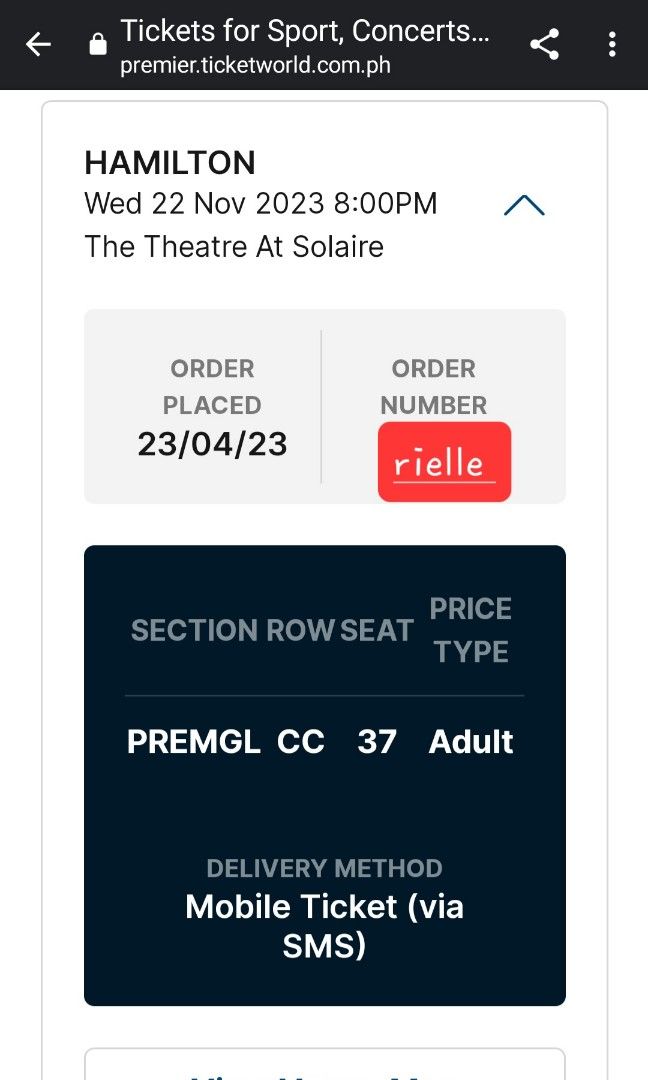
Task: Open the share icon
Action: point(544,44)
